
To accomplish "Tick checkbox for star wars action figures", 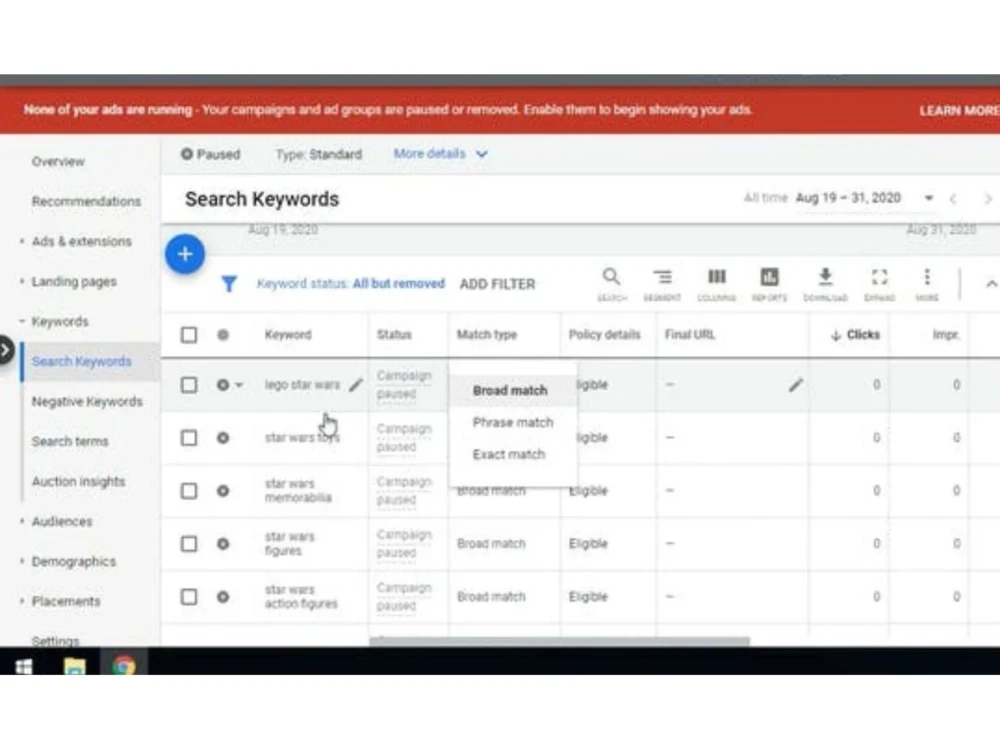I will coord(189,597).
